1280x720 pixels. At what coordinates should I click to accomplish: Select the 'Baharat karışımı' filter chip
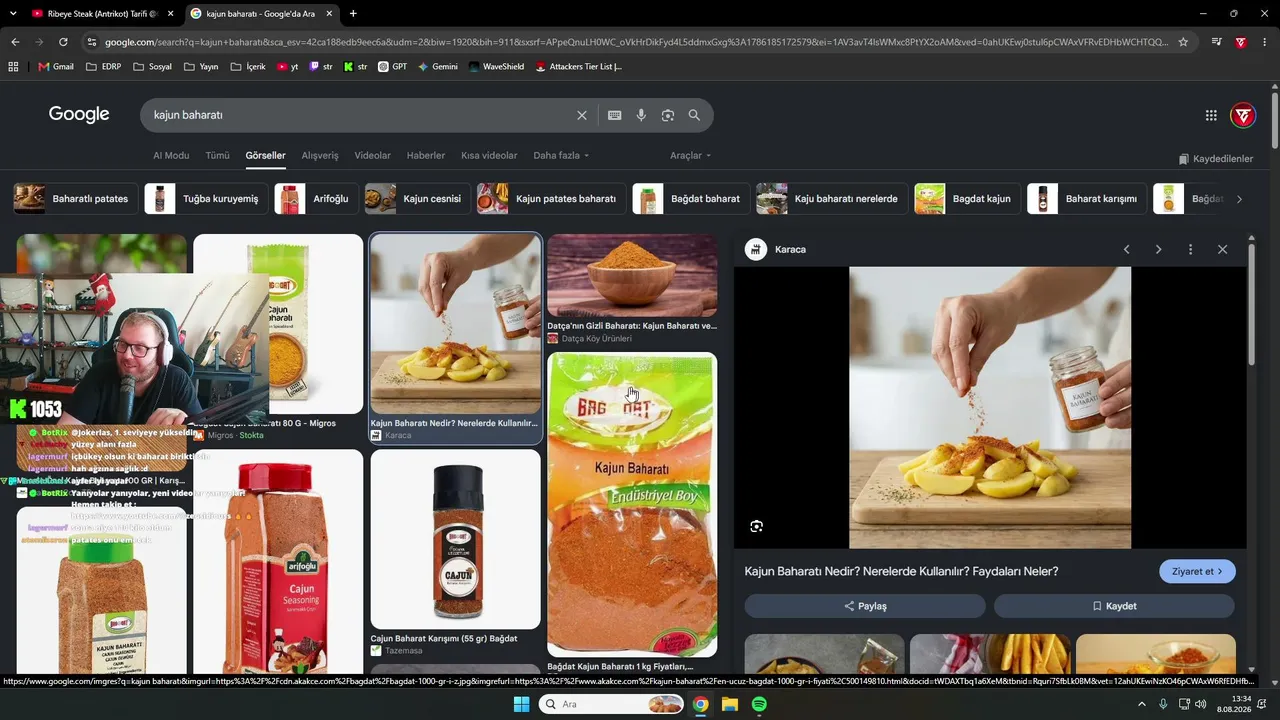[x=1087, y=199]
